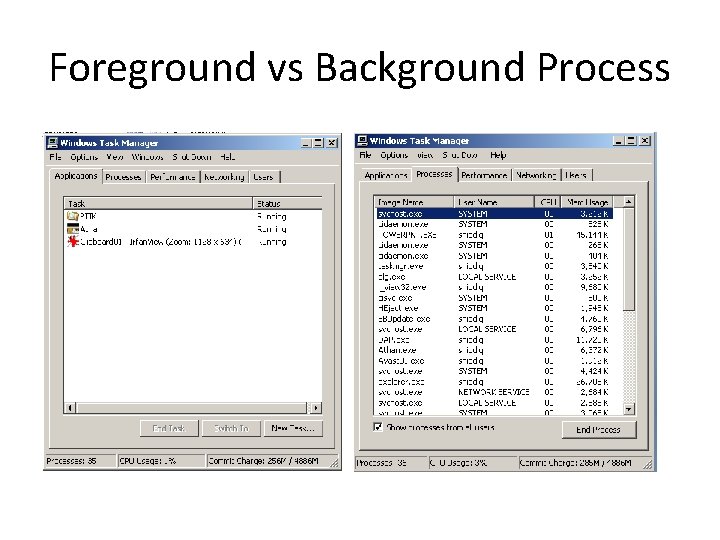Switch to Networking tab in left Task Manager

click(x=224, y=177)
